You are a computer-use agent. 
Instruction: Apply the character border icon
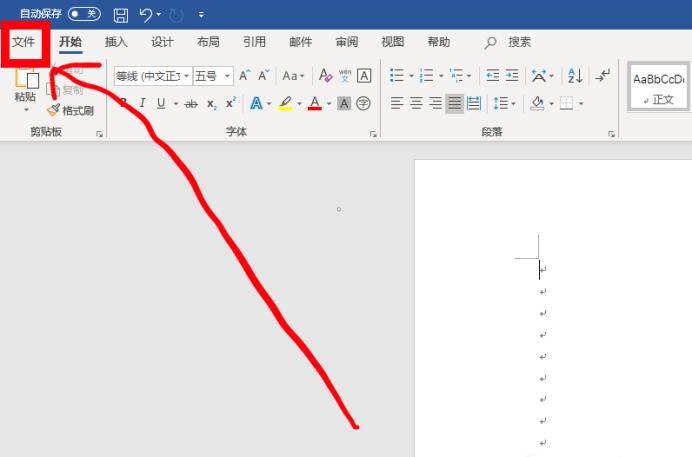pos(364,76)
